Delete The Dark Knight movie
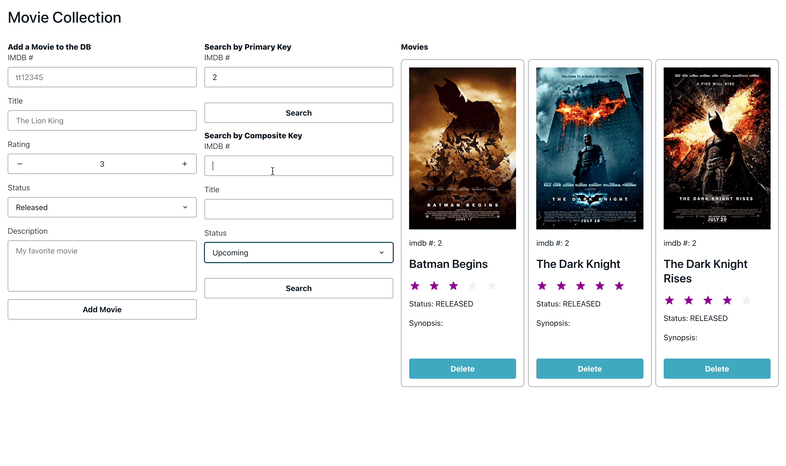Viewport: 786px width, 466px height. [x=590, y=369]
